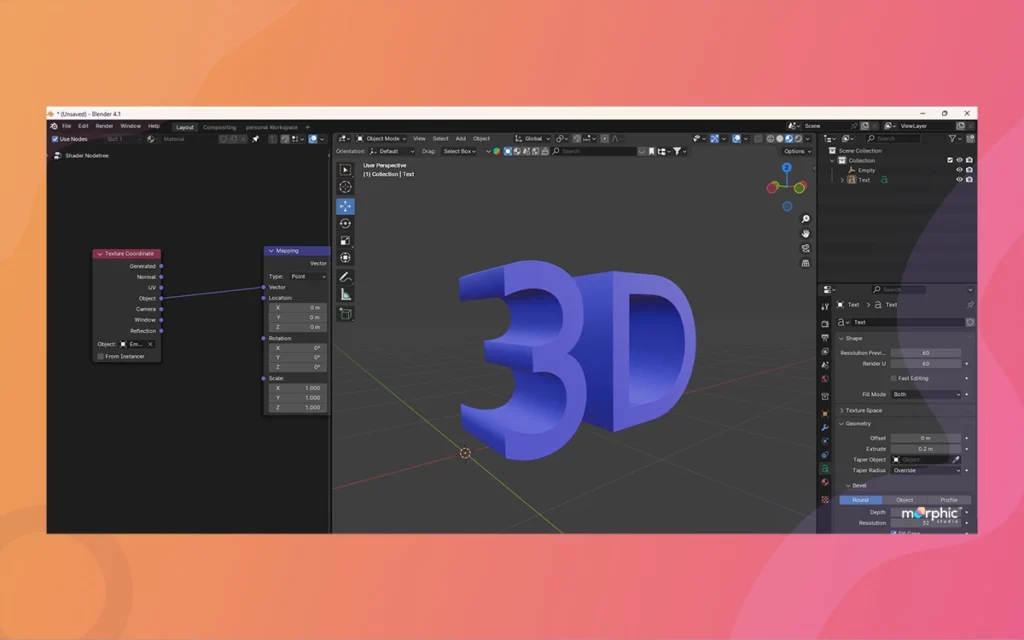The width and height of the screenshot is (1024, 640).
Task: Click the Object bevel mode button
Action: (904, 500)
